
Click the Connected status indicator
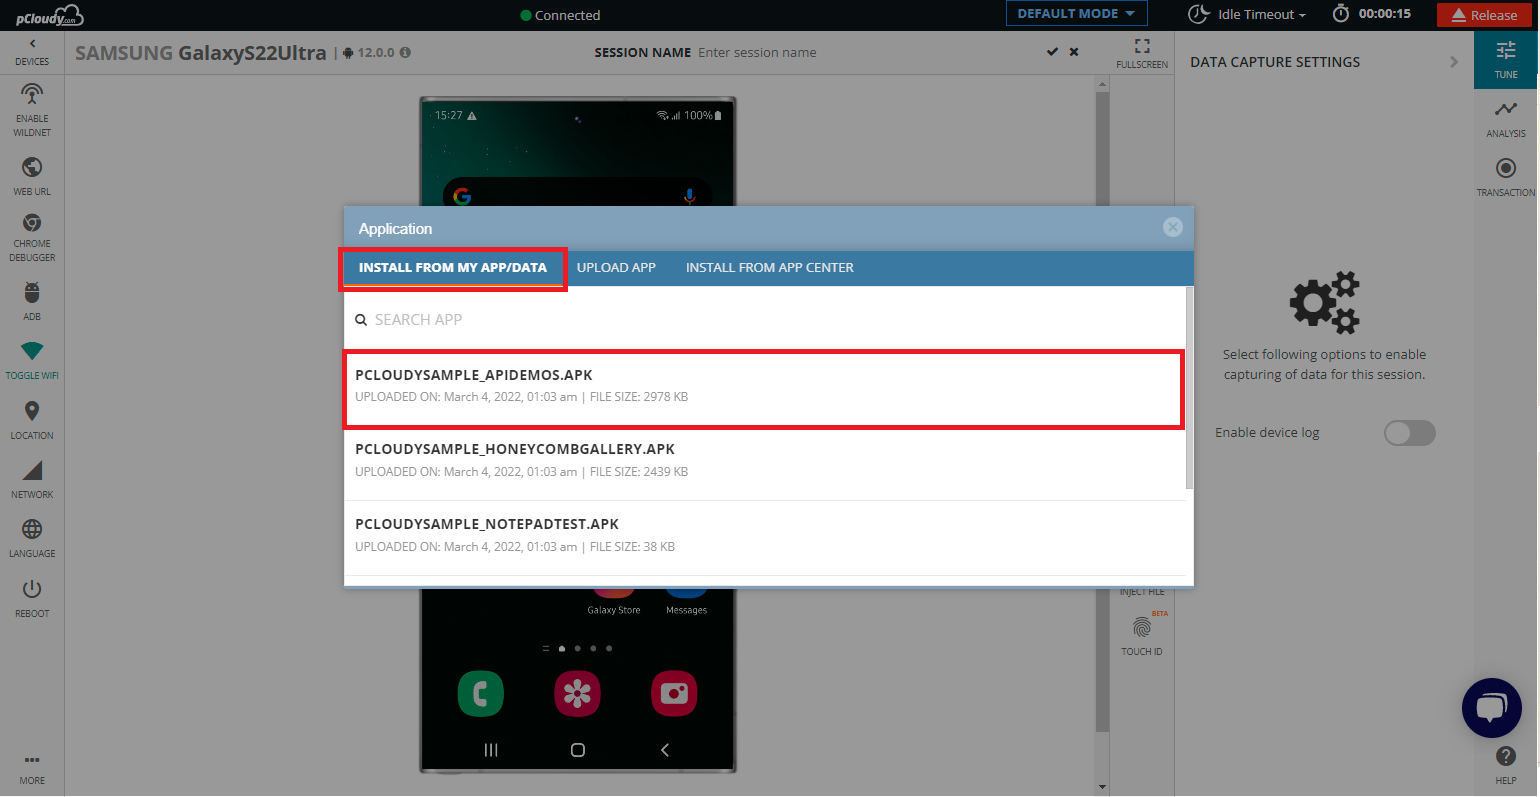[560, 15]
